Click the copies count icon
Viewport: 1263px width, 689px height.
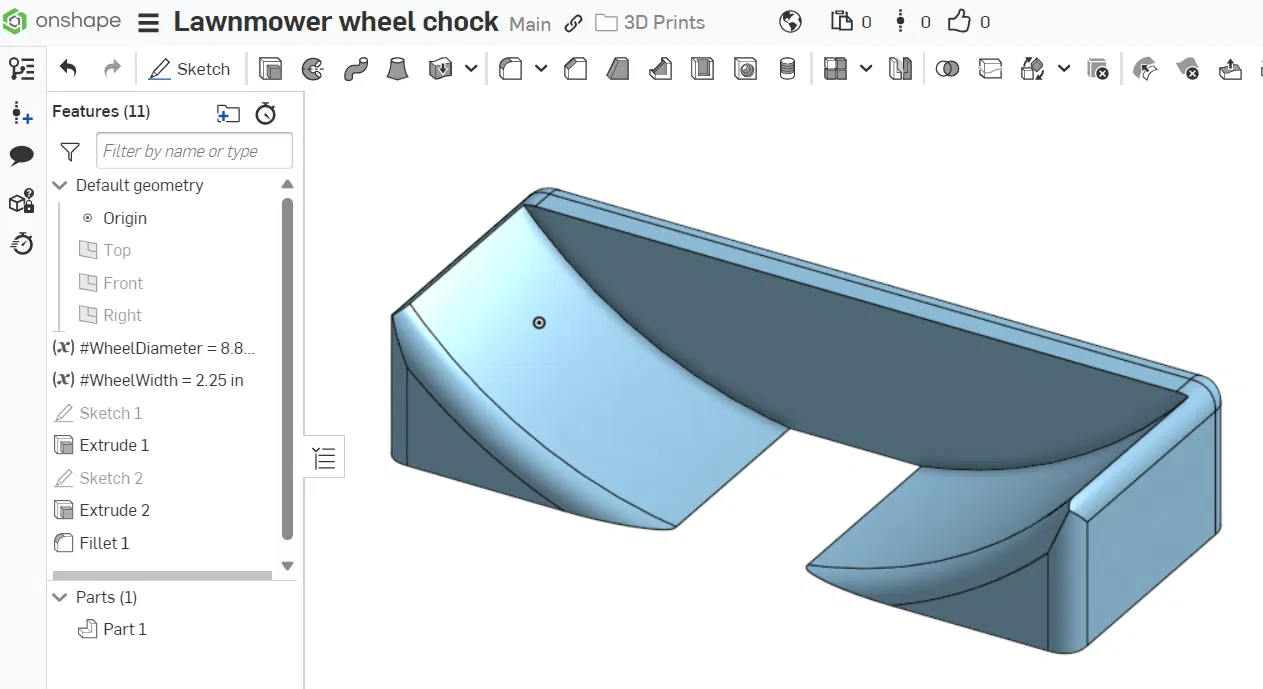point(842,21)
